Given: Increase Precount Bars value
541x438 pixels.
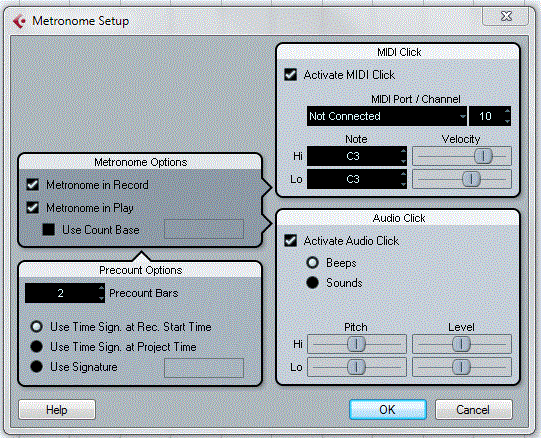Looking at the screenshot, I should point(101,288).
